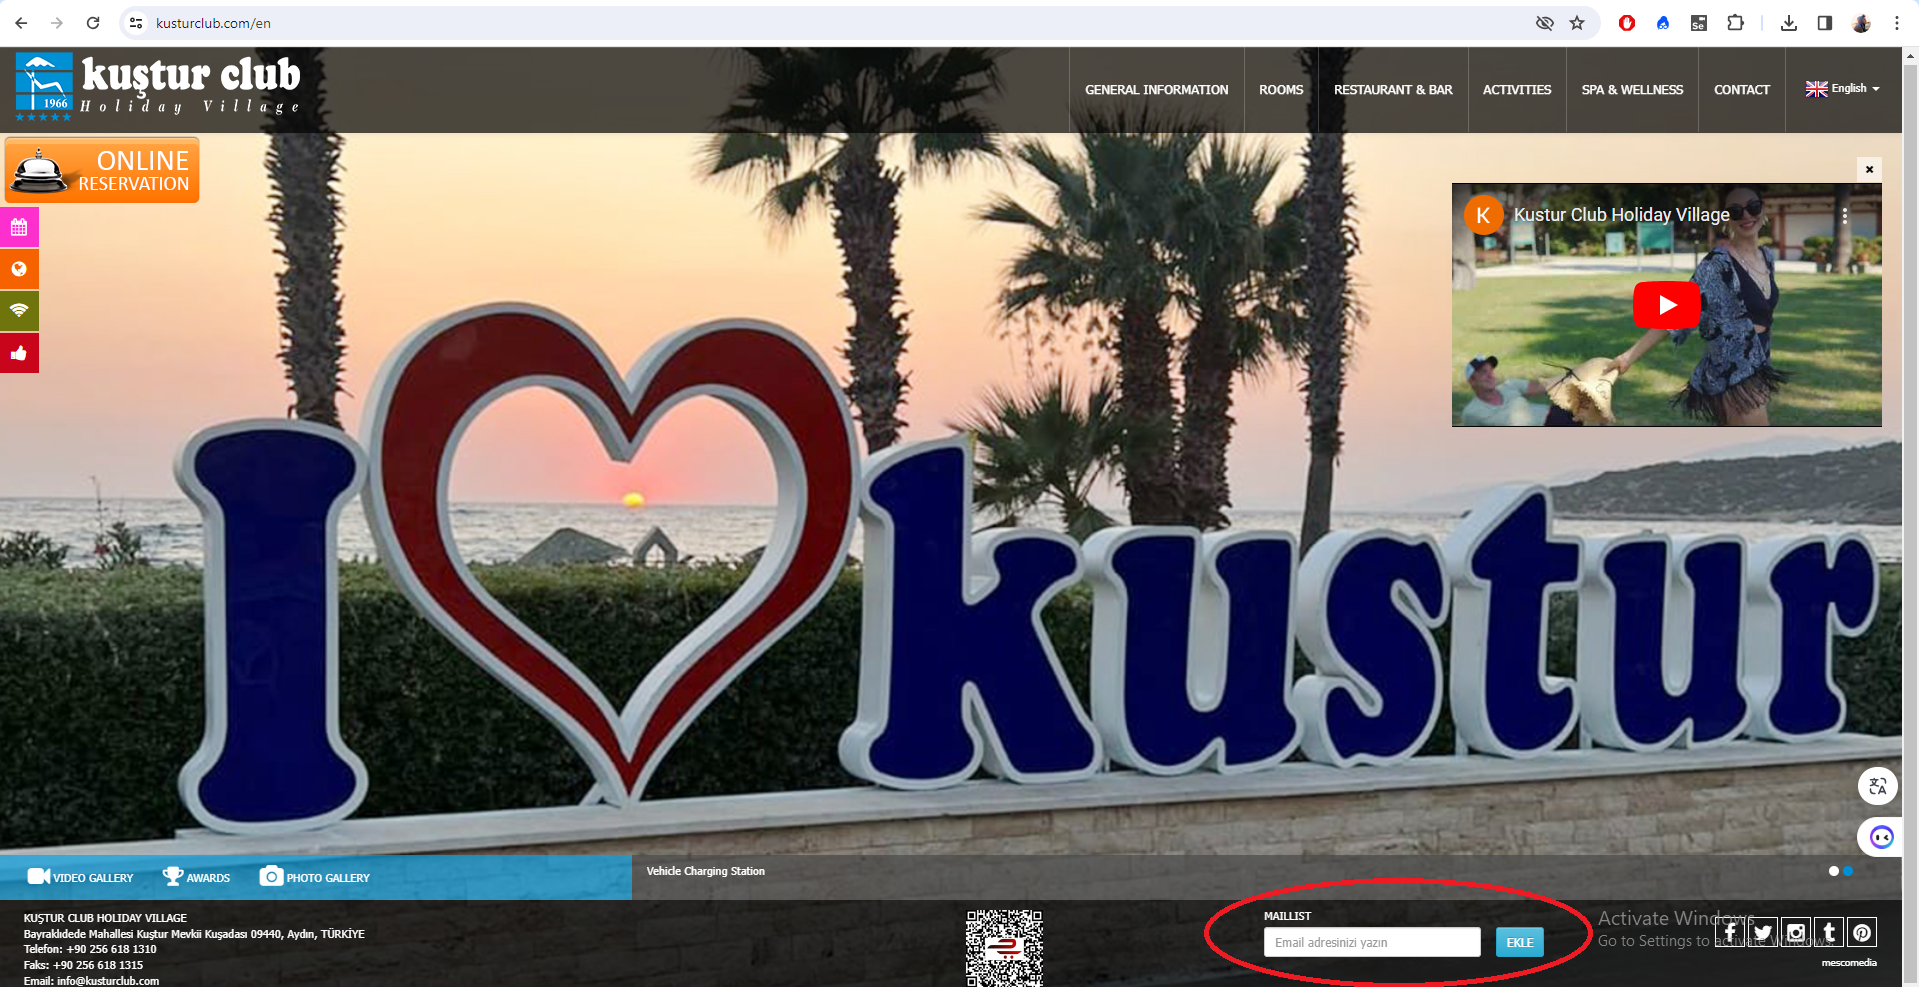
Task: Select the first slider pagination dot
Action: (1834, 871)
